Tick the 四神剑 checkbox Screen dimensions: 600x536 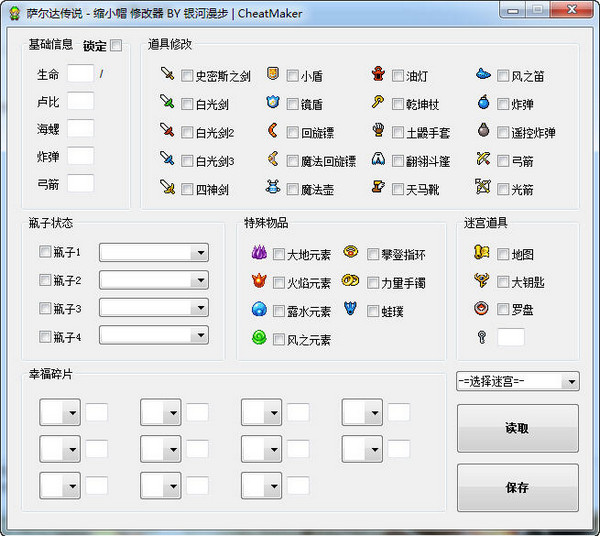point(187,188)
